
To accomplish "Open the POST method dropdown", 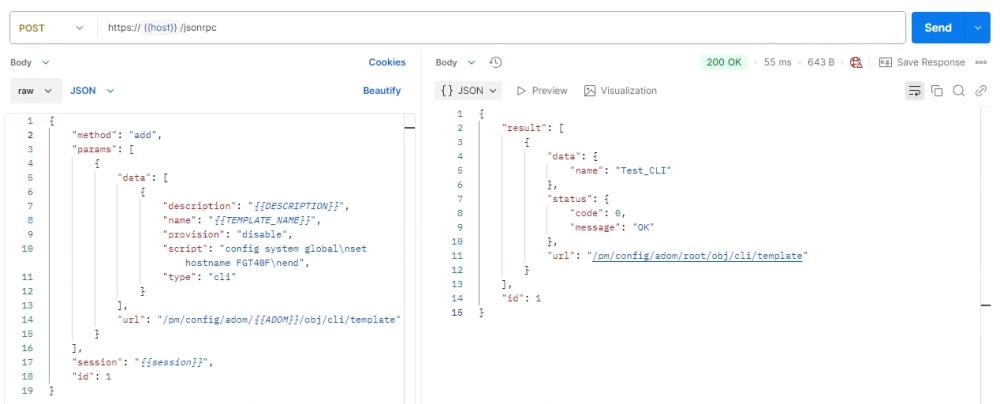I will pyautogui.click(x=52, y=27).
